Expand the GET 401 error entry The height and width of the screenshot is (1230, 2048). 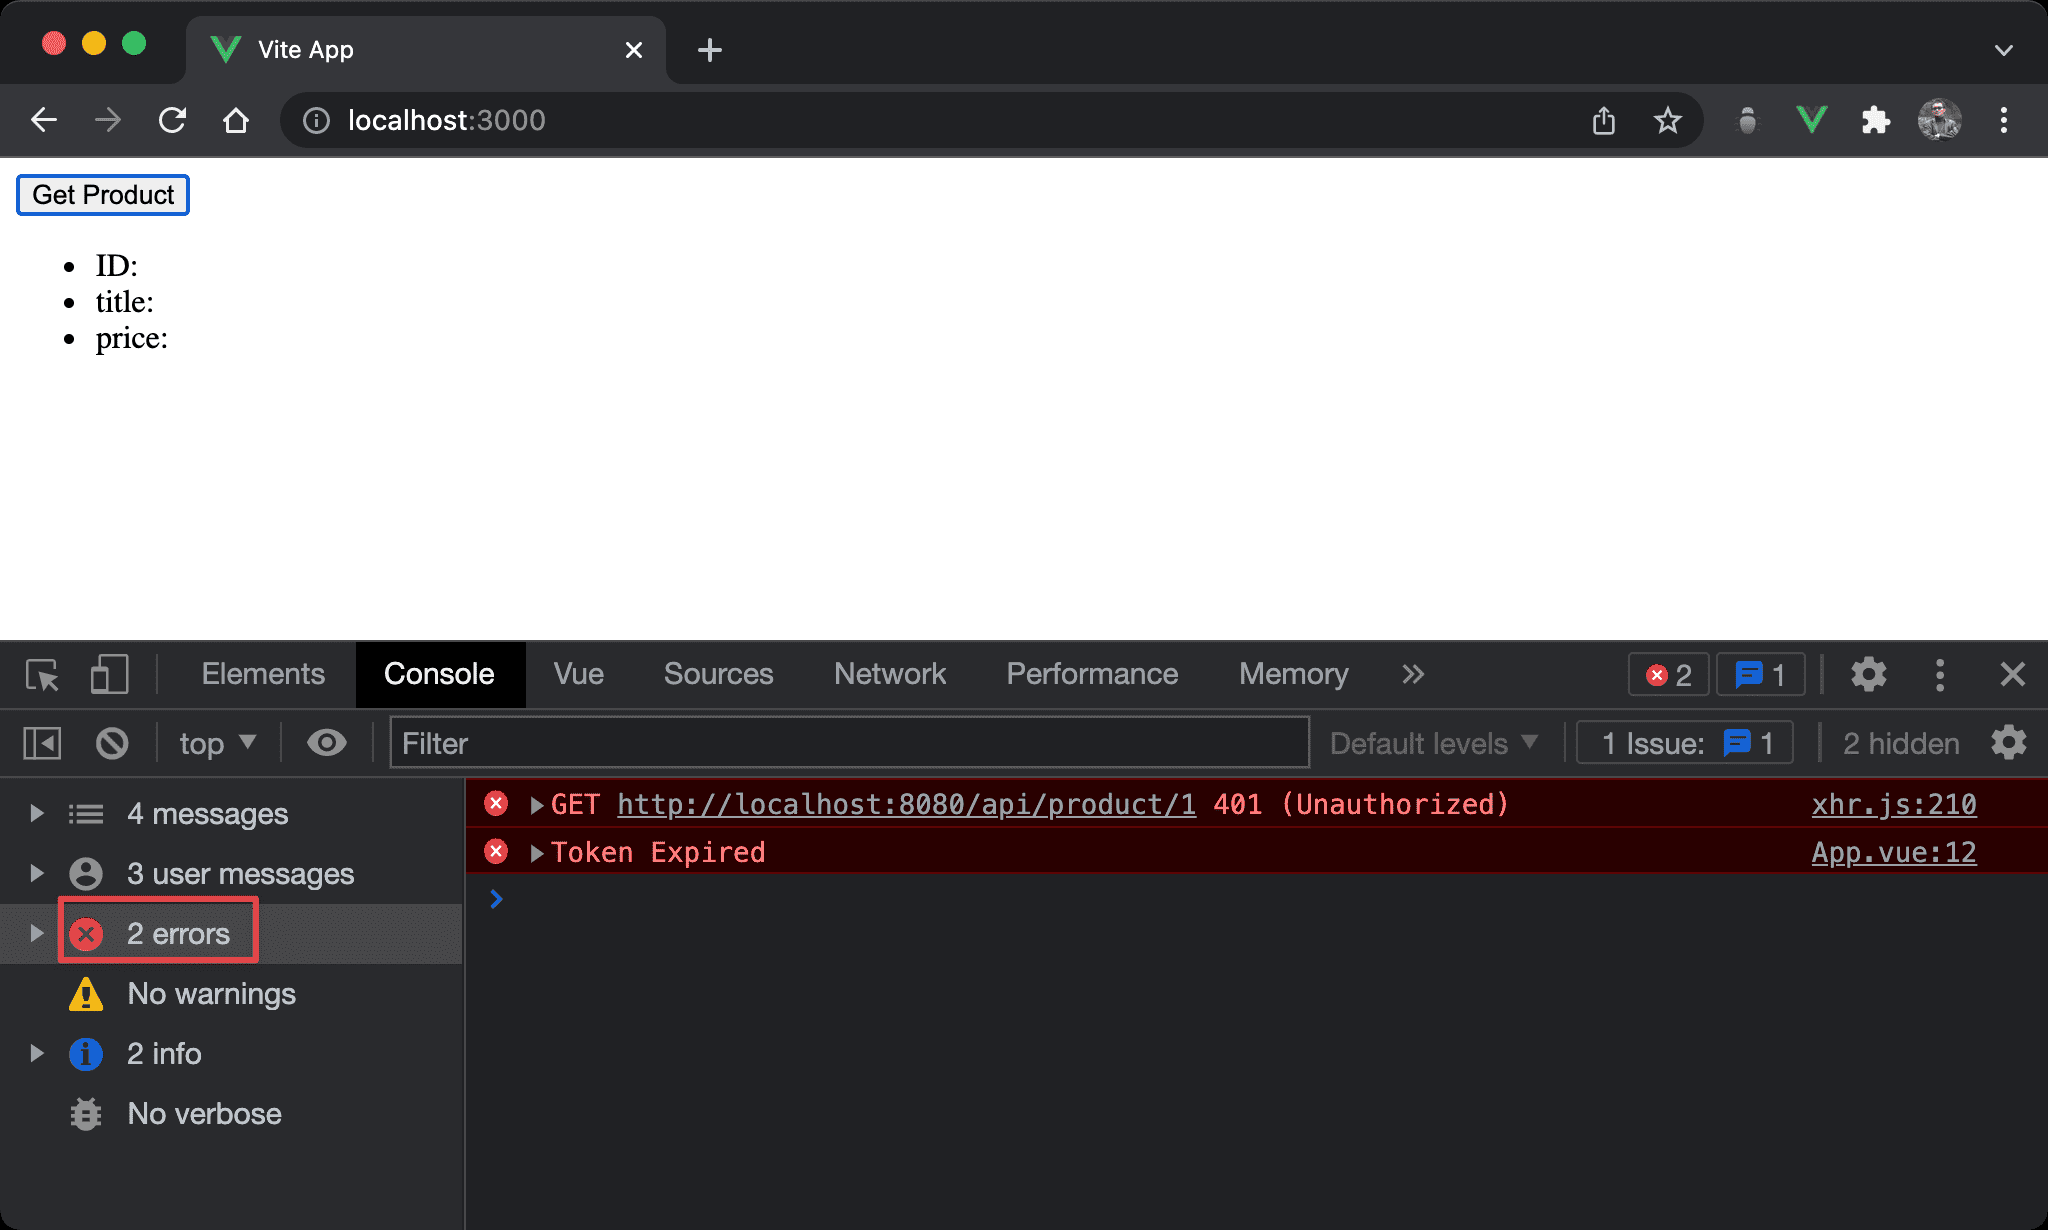(x=537, y=805)
